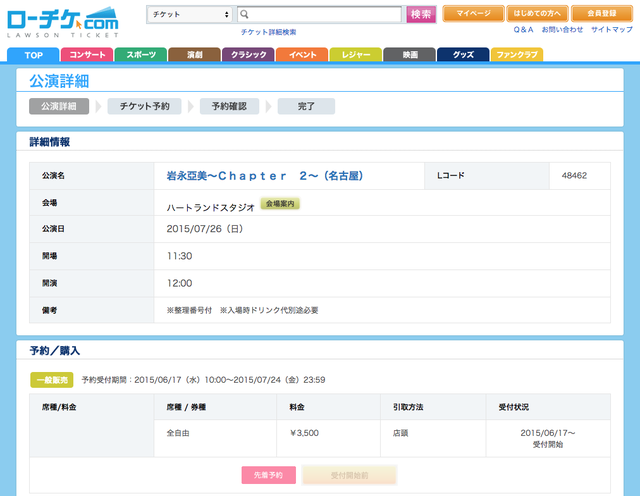The height and width of the screenshot is (496, 640).
Task: Open the はじめての方へ guide button
Action: click(537, 13)
